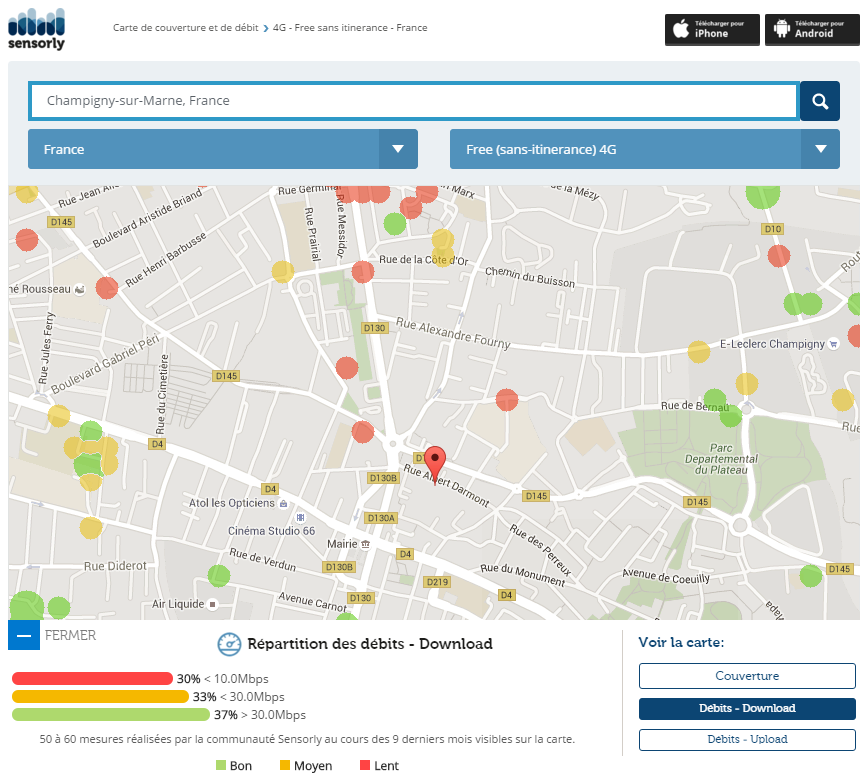Screen dimensions: 864x778
Task: Click the FERMER label to close panel
Action: click(x=71, y=635)
